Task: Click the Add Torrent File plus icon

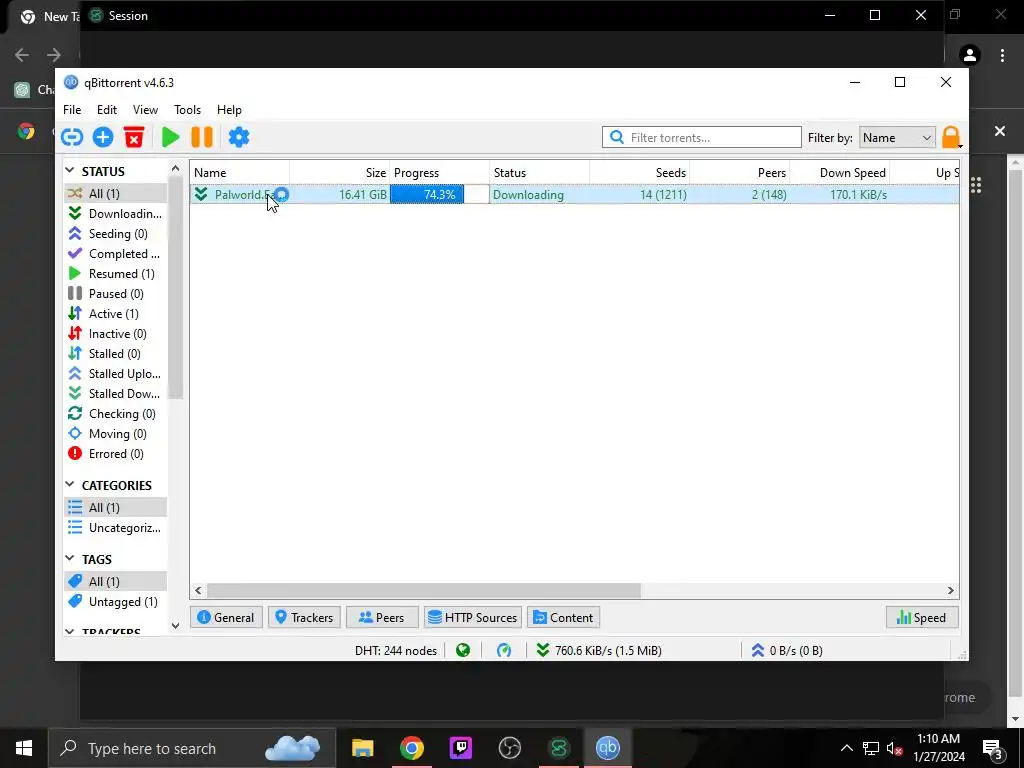Action: coord(103,137)
